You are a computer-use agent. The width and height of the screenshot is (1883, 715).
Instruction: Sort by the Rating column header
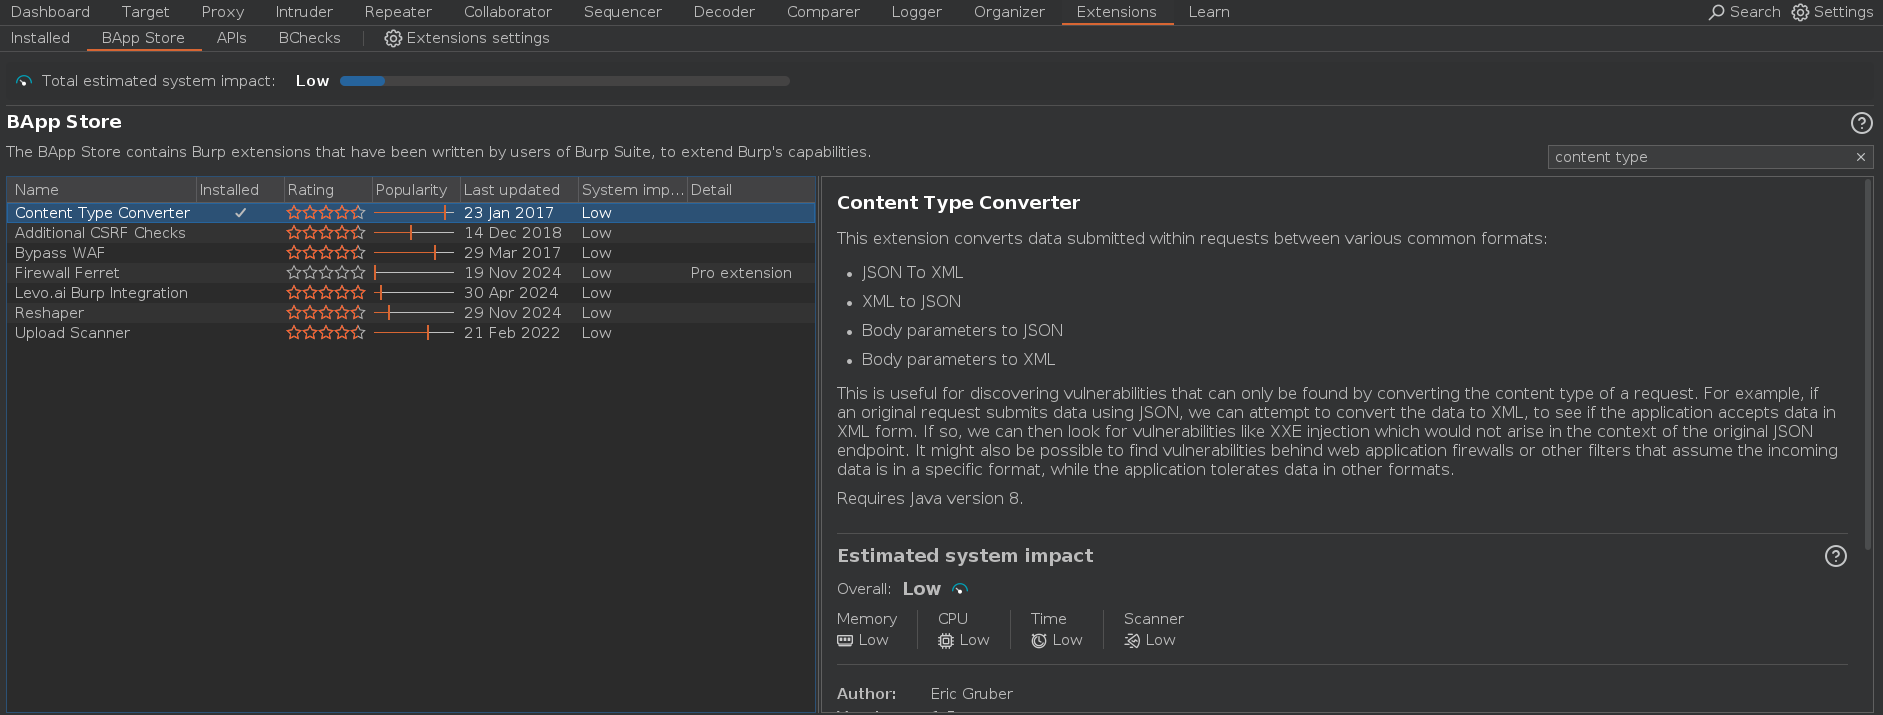coord(328,190)
